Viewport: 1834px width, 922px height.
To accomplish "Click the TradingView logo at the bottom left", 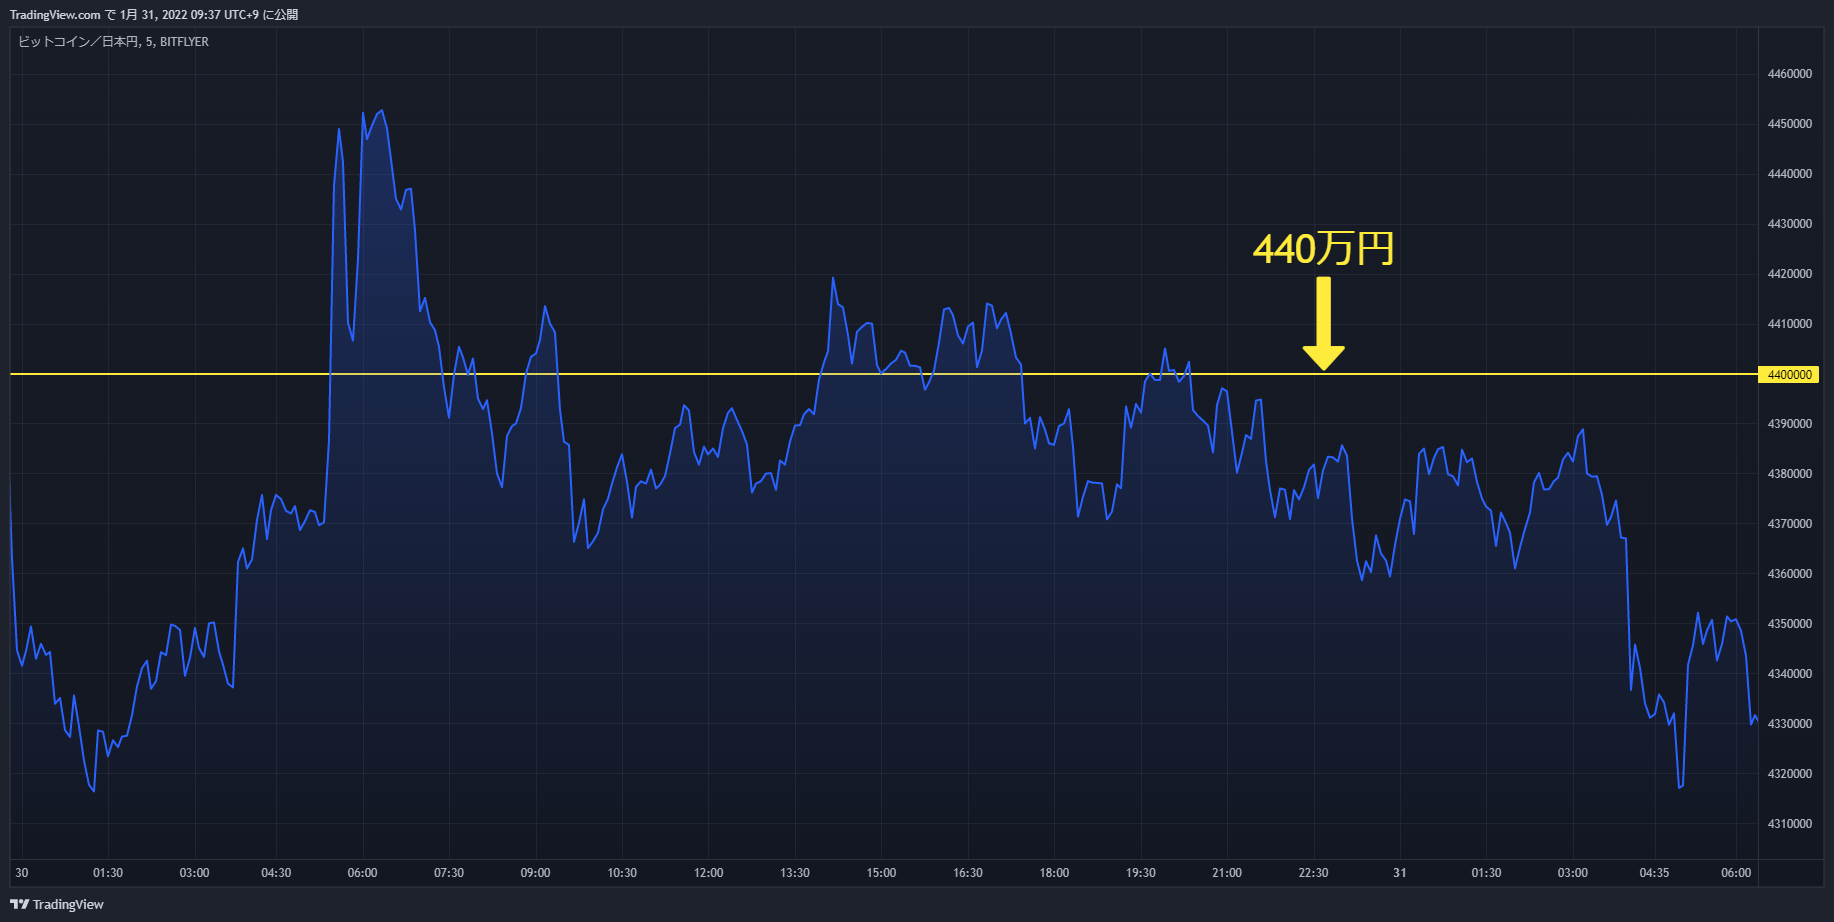I will coord(57,904).
